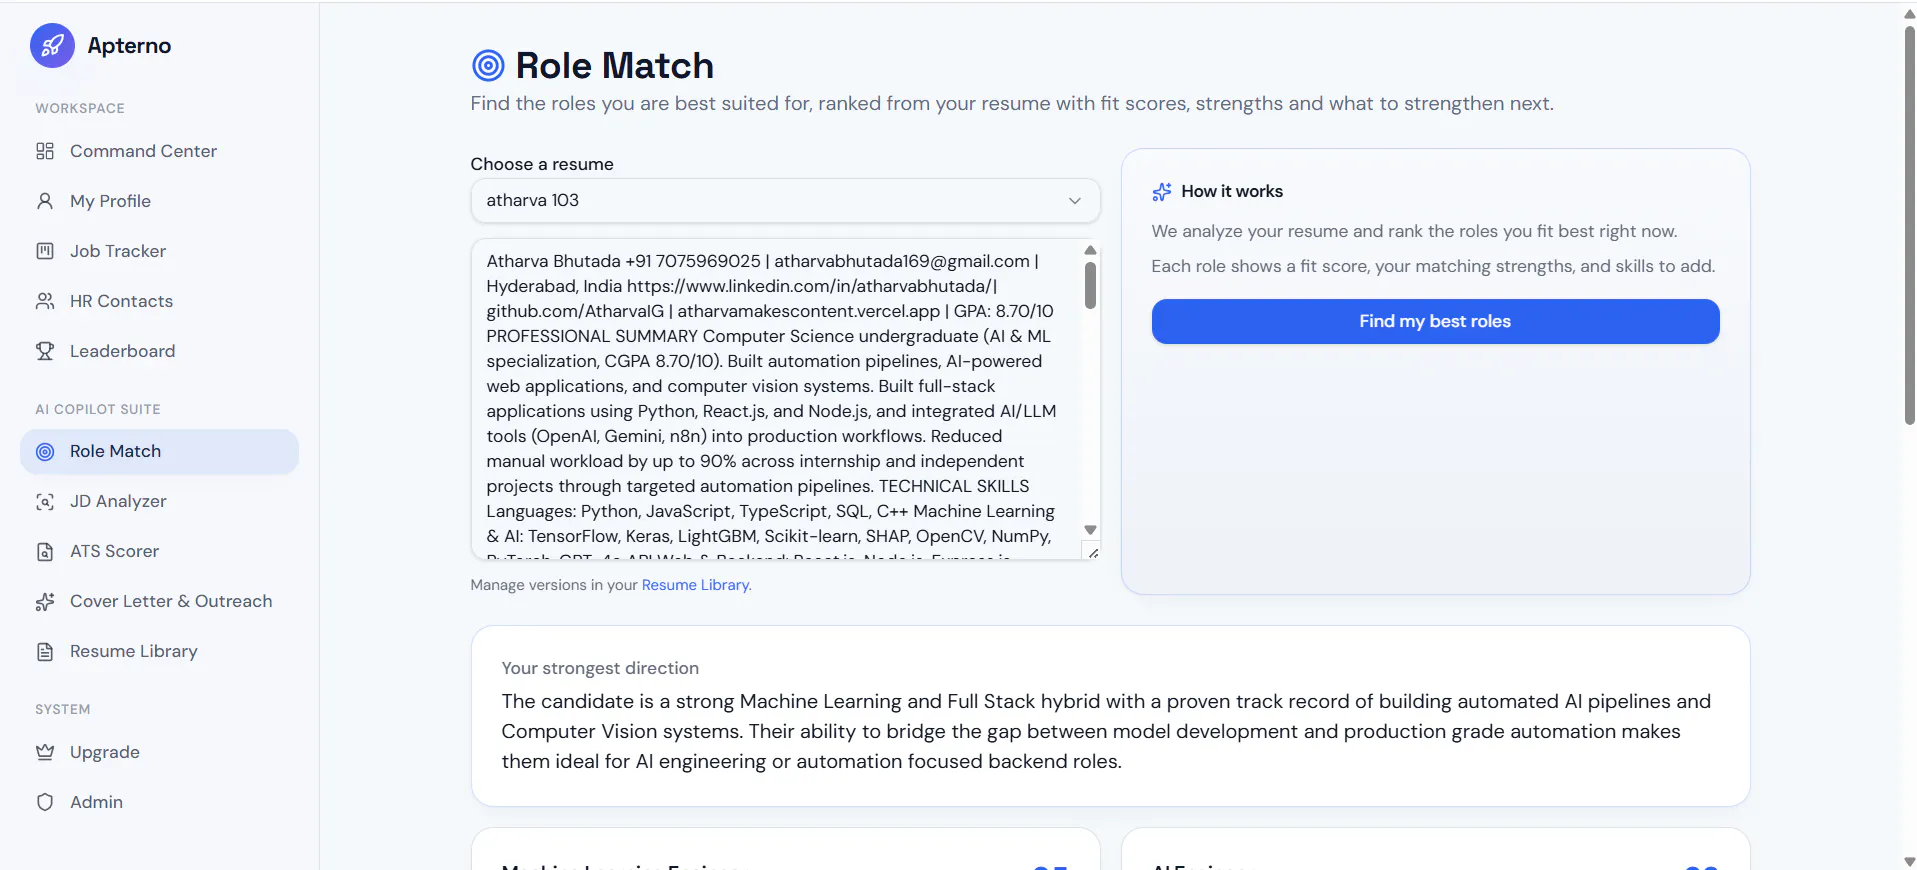The image size is (1917, 870).
Task: Open Admin shield icon
Action: pyautogui.click(x=45, y=802)
